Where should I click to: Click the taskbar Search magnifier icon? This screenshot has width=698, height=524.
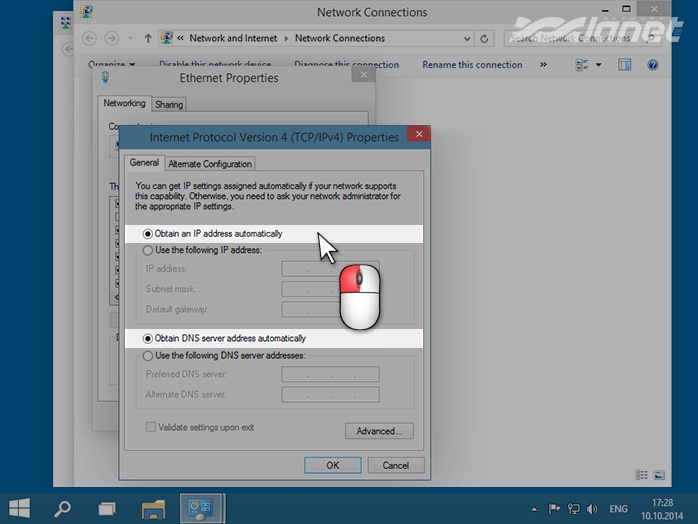coord(62,508)
